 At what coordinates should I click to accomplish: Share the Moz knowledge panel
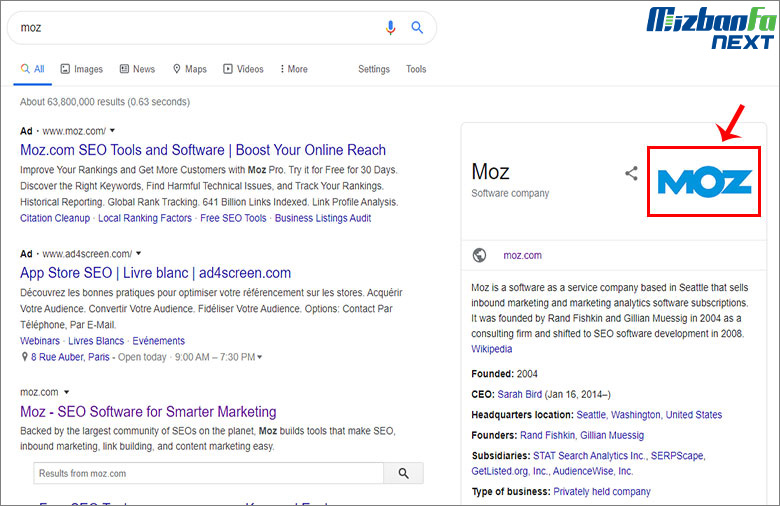(631, 173)
